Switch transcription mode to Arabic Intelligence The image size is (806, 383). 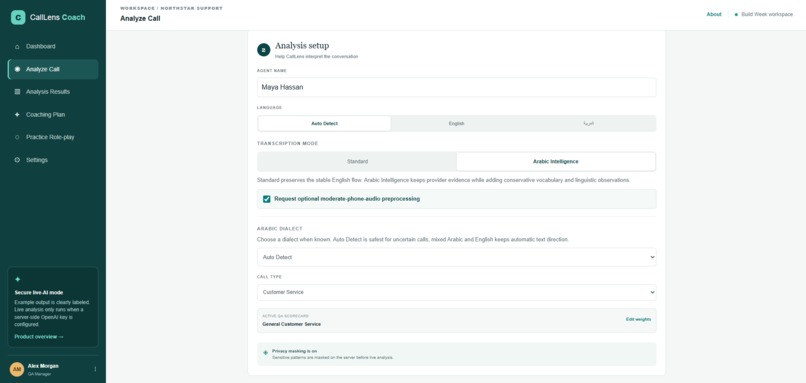(x=556, y=161)
